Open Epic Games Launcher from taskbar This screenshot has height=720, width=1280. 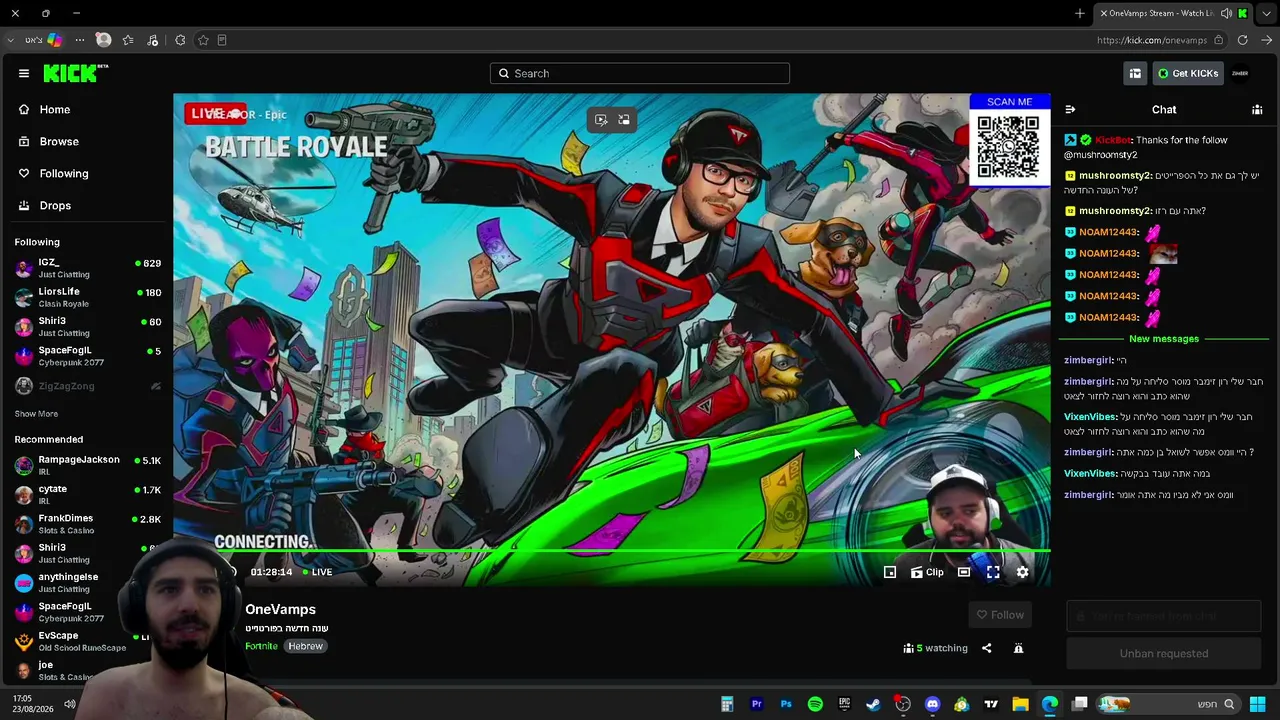coord(844,704)
